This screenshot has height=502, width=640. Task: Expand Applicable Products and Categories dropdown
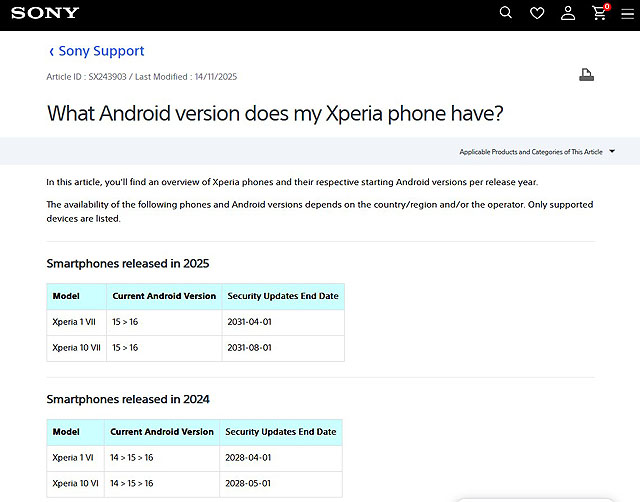point(531,152)
